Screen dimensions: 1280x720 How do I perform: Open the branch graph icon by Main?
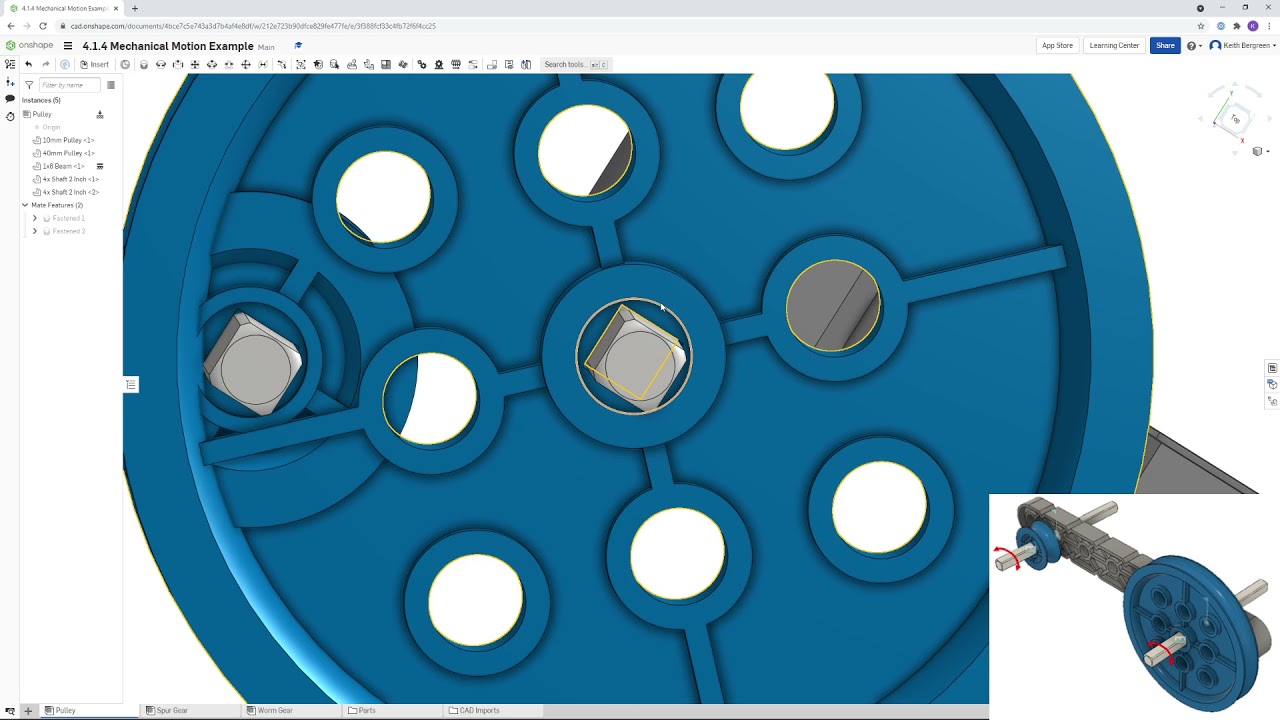(298, 45)
